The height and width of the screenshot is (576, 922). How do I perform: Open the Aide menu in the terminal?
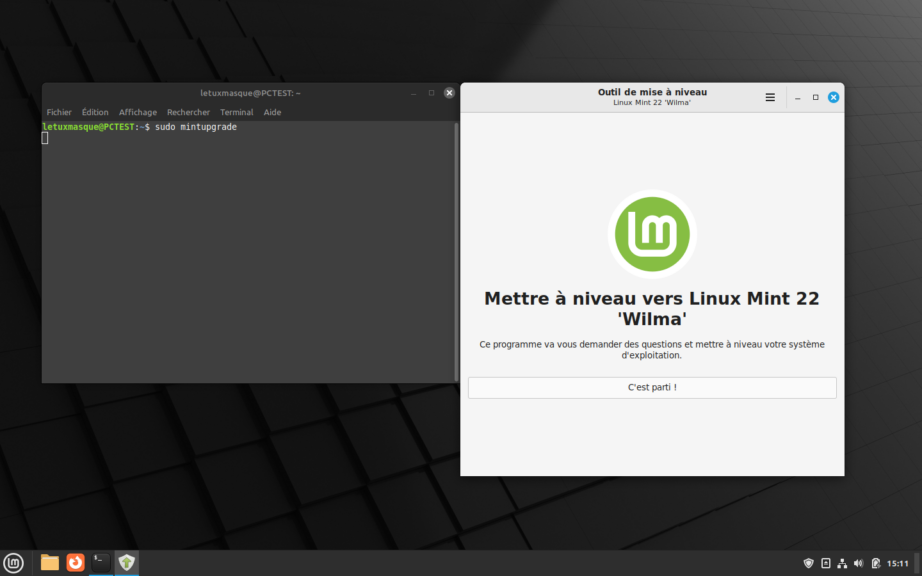(272, 112)
